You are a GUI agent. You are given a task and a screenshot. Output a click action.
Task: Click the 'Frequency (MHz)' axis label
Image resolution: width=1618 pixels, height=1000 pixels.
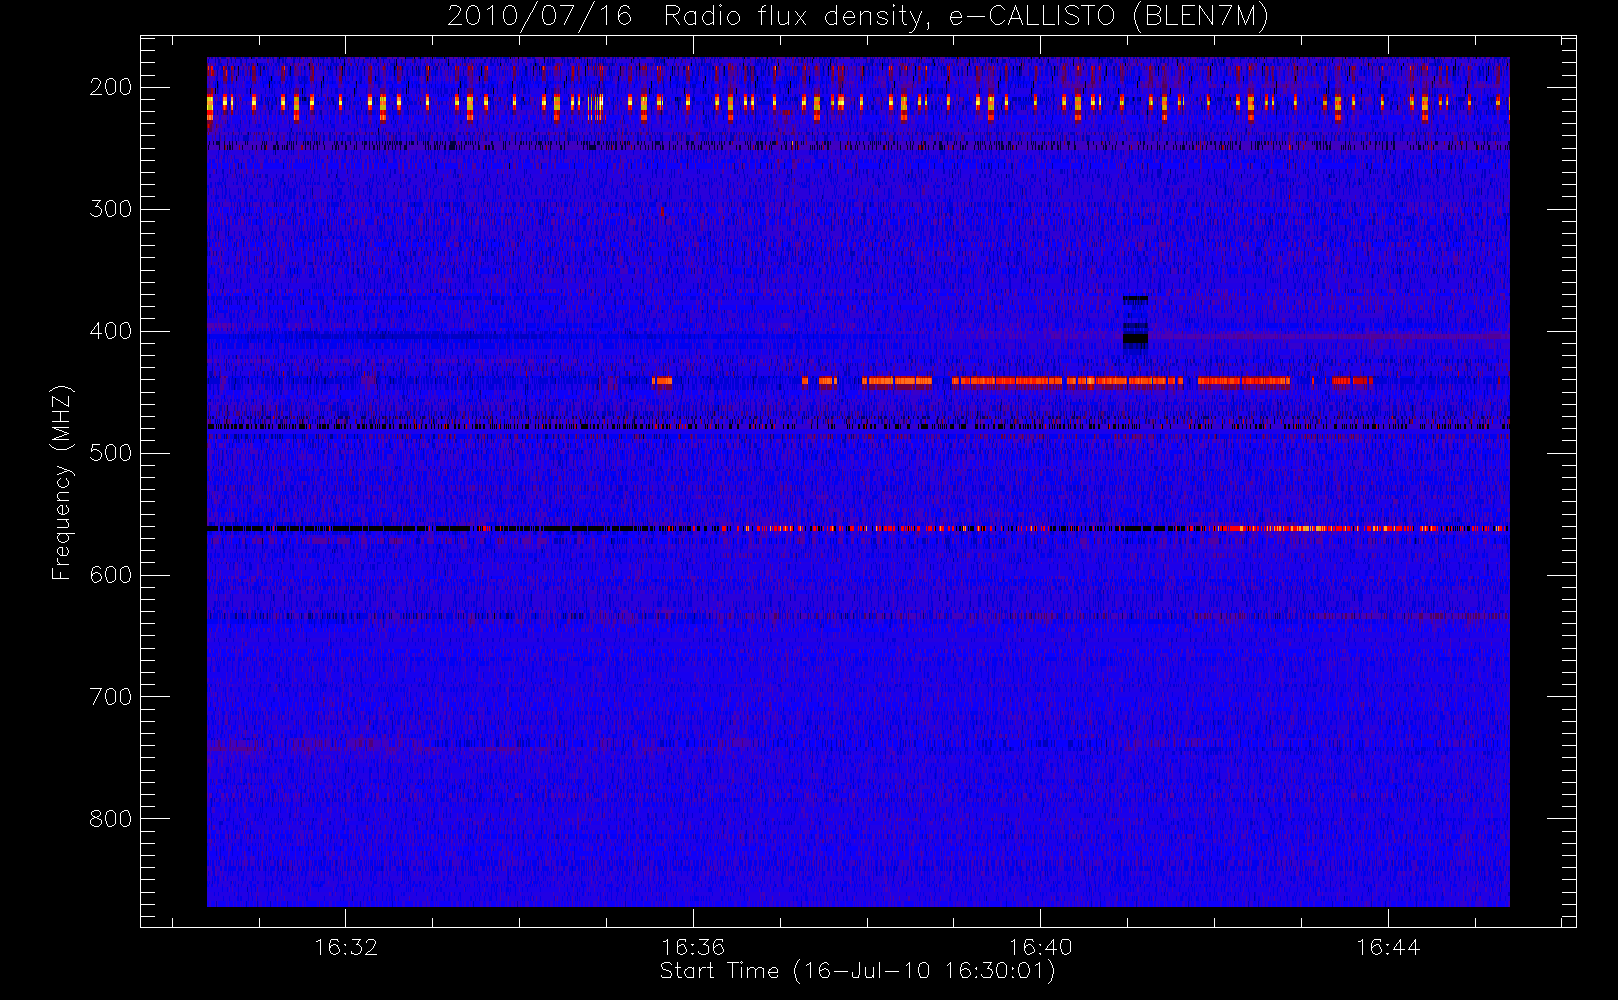(x=62, y=482)
